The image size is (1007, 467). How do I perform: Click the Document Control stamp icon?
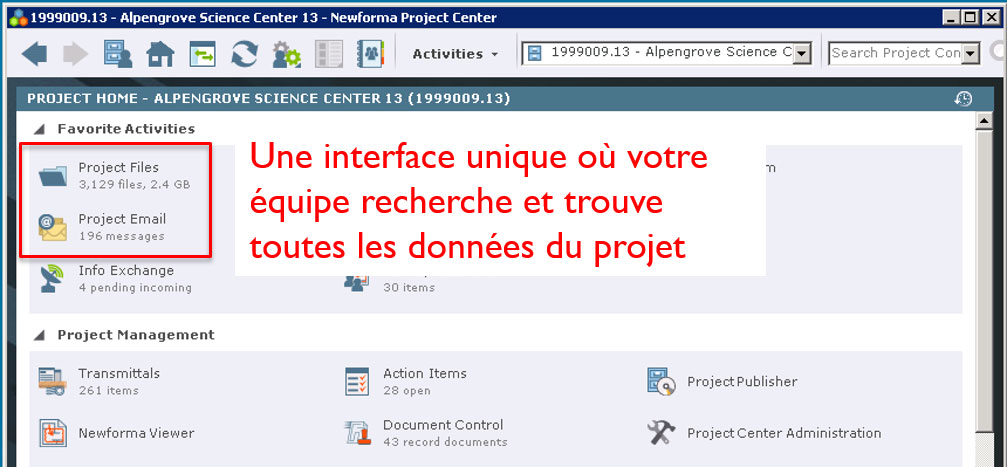(357, 434)
